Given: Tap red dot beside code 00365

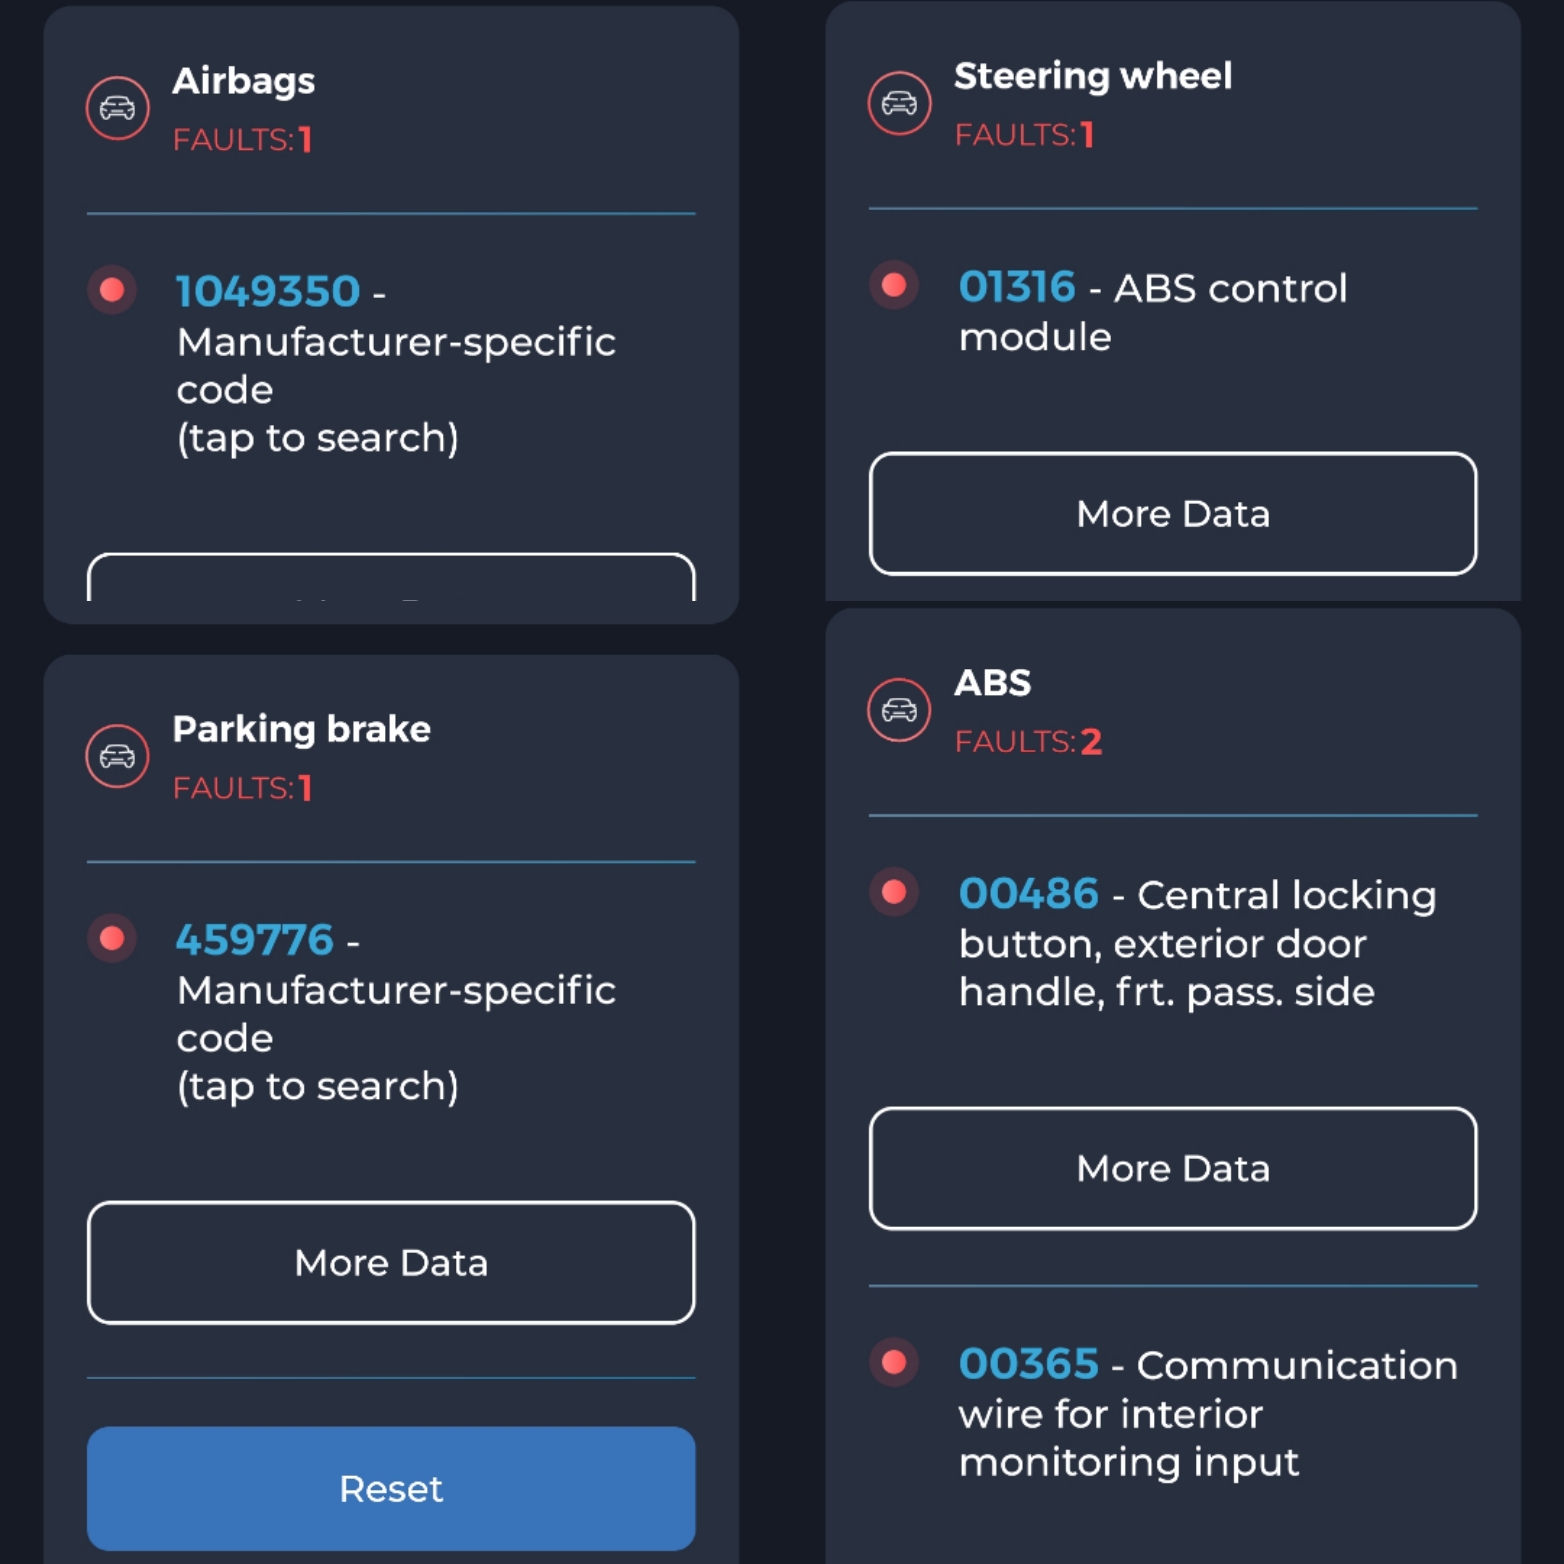Looking at the screenshot, I should click(894, 1362).
